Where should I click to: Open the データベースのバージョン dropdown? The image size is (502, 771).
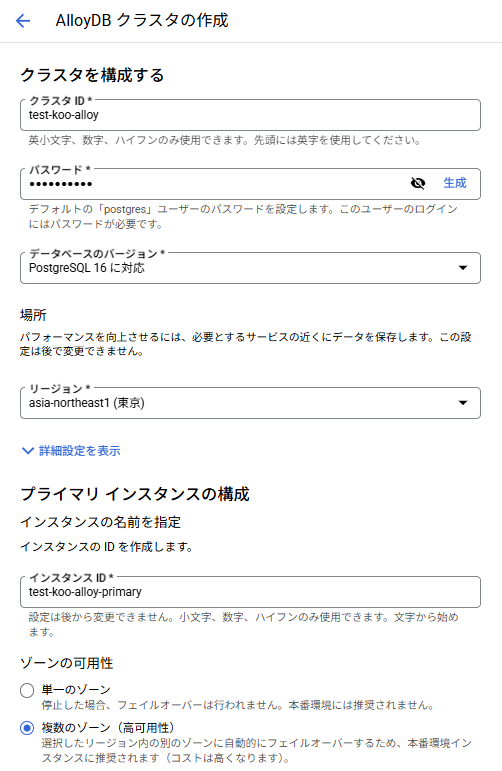coord(250,268)
